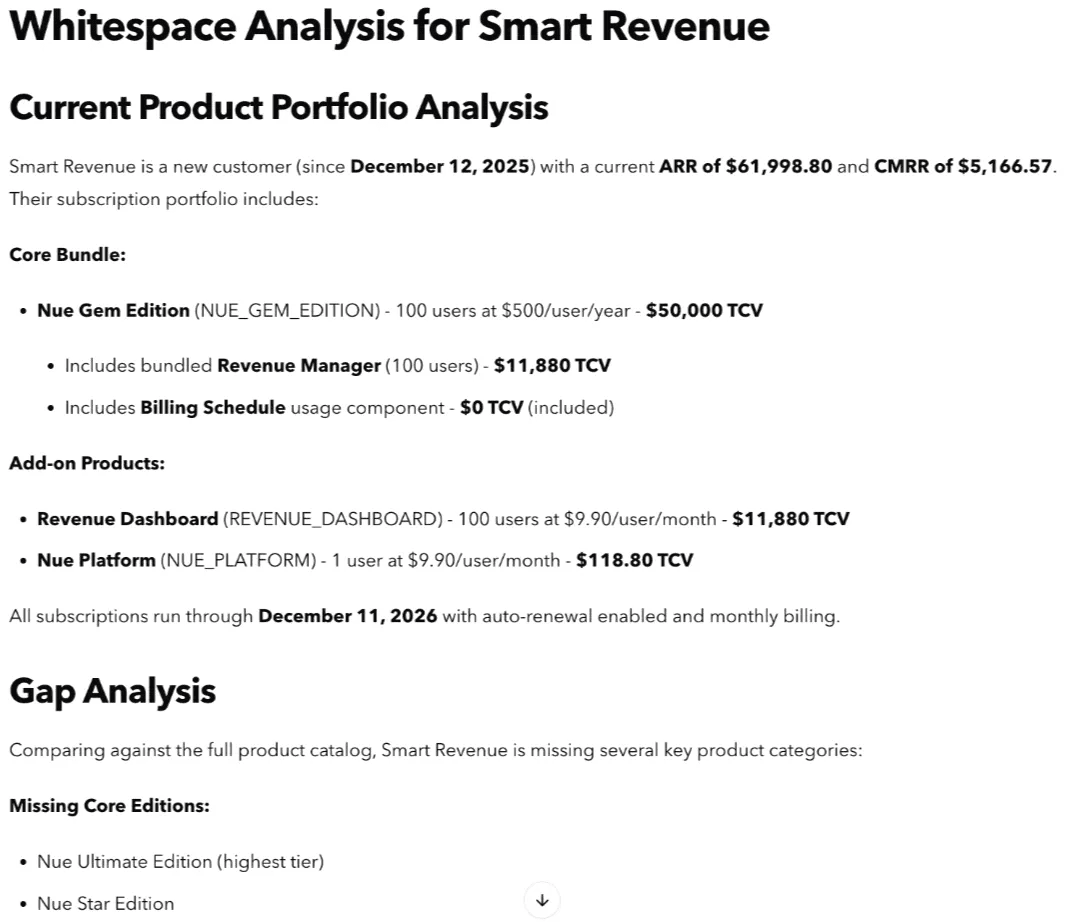Viewport: 1075px width, 922px height.
Task: Click the Whitespace Analysis for Smart Revenue heading
Action: pos(389,27)
